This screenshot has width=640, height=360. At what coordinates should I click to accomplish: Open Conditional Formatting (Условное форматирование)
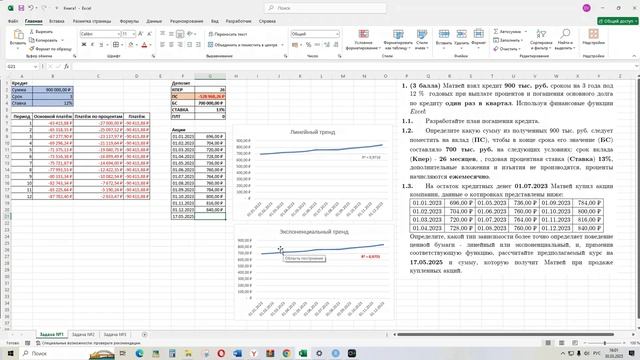click(x=363, y=39)
